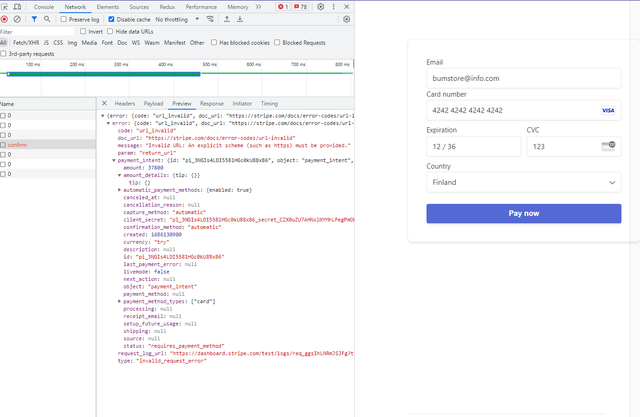Toggle Preserve log checkbox
The image size is (640, 417).
click(x=64, y=19)
